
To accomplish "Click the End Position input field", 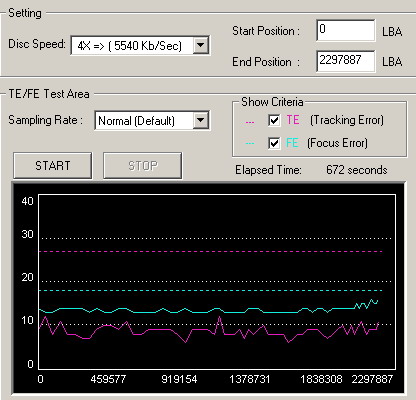I will point(346,61).
